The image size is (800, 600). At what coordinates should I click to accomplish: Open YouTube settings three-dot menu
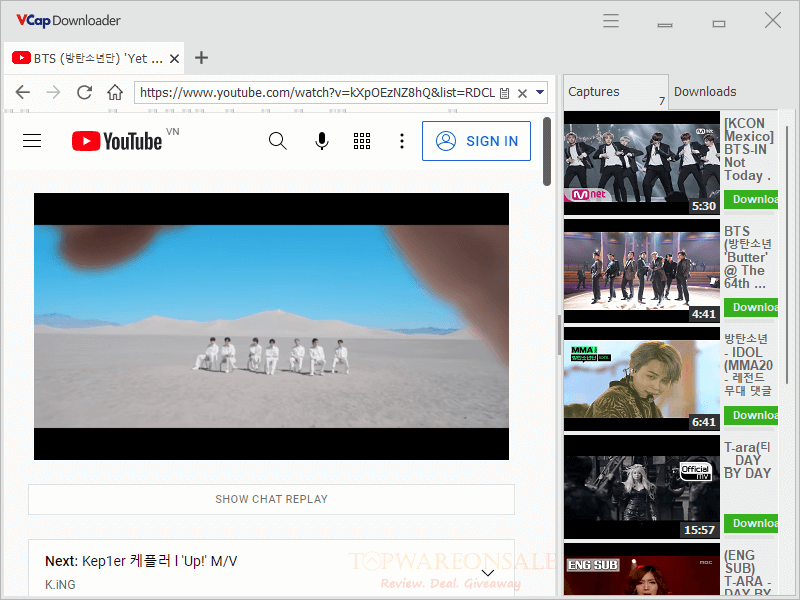click(x=402, y=141)
